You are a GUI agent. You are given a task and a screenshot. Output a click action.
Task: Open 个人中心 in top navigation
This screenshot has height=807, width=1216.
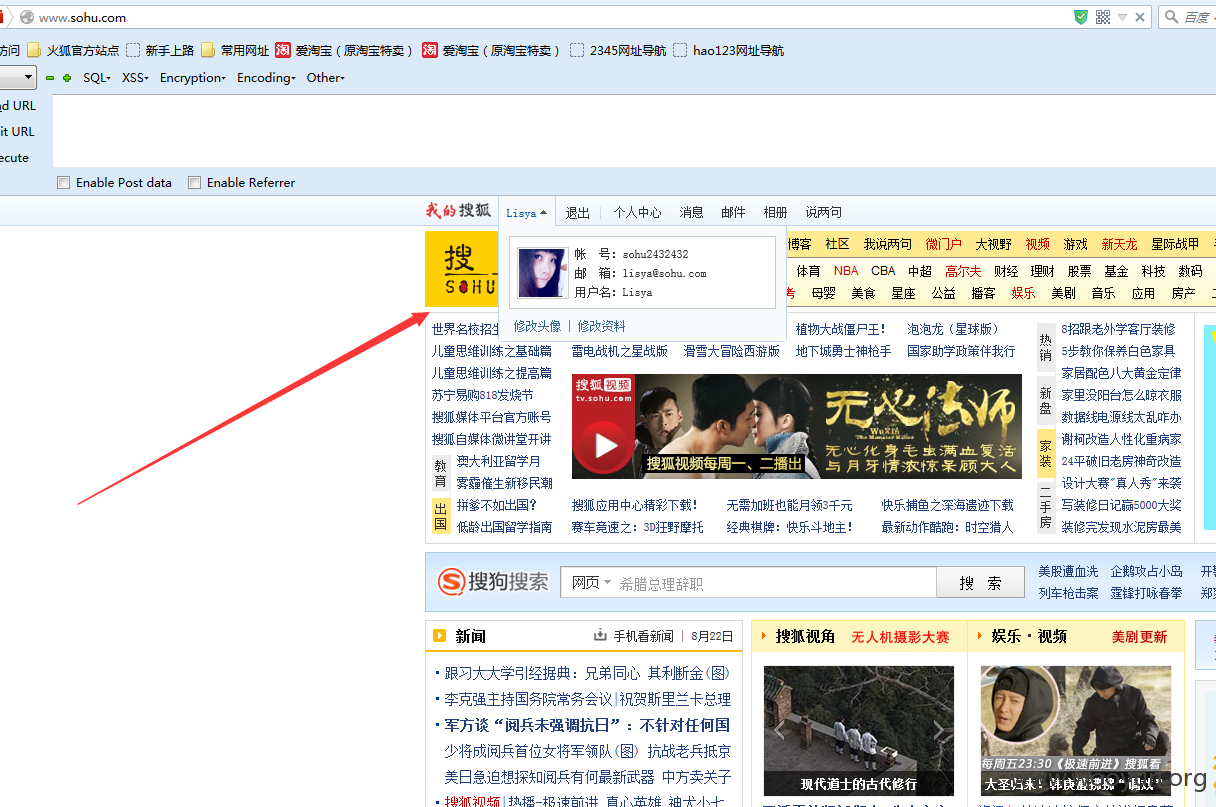point(637,213)
